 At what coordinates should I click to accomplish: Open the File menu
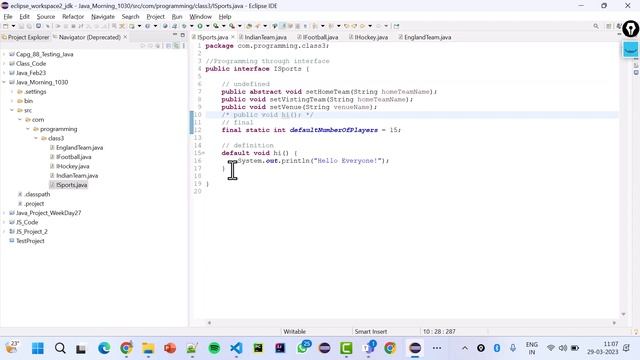[8, 17]
